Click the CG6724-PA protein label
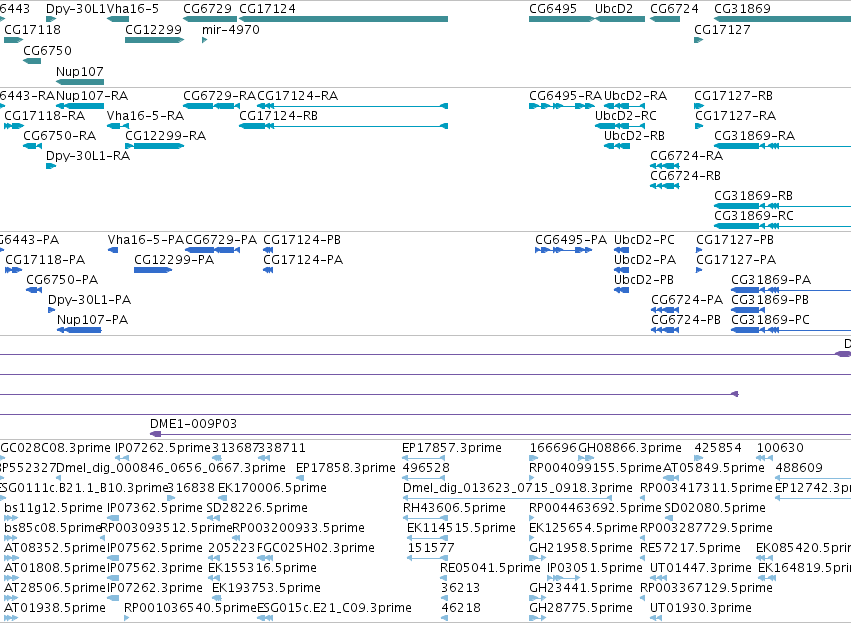This screenshot has width=851, height=623. click(687, 300)
